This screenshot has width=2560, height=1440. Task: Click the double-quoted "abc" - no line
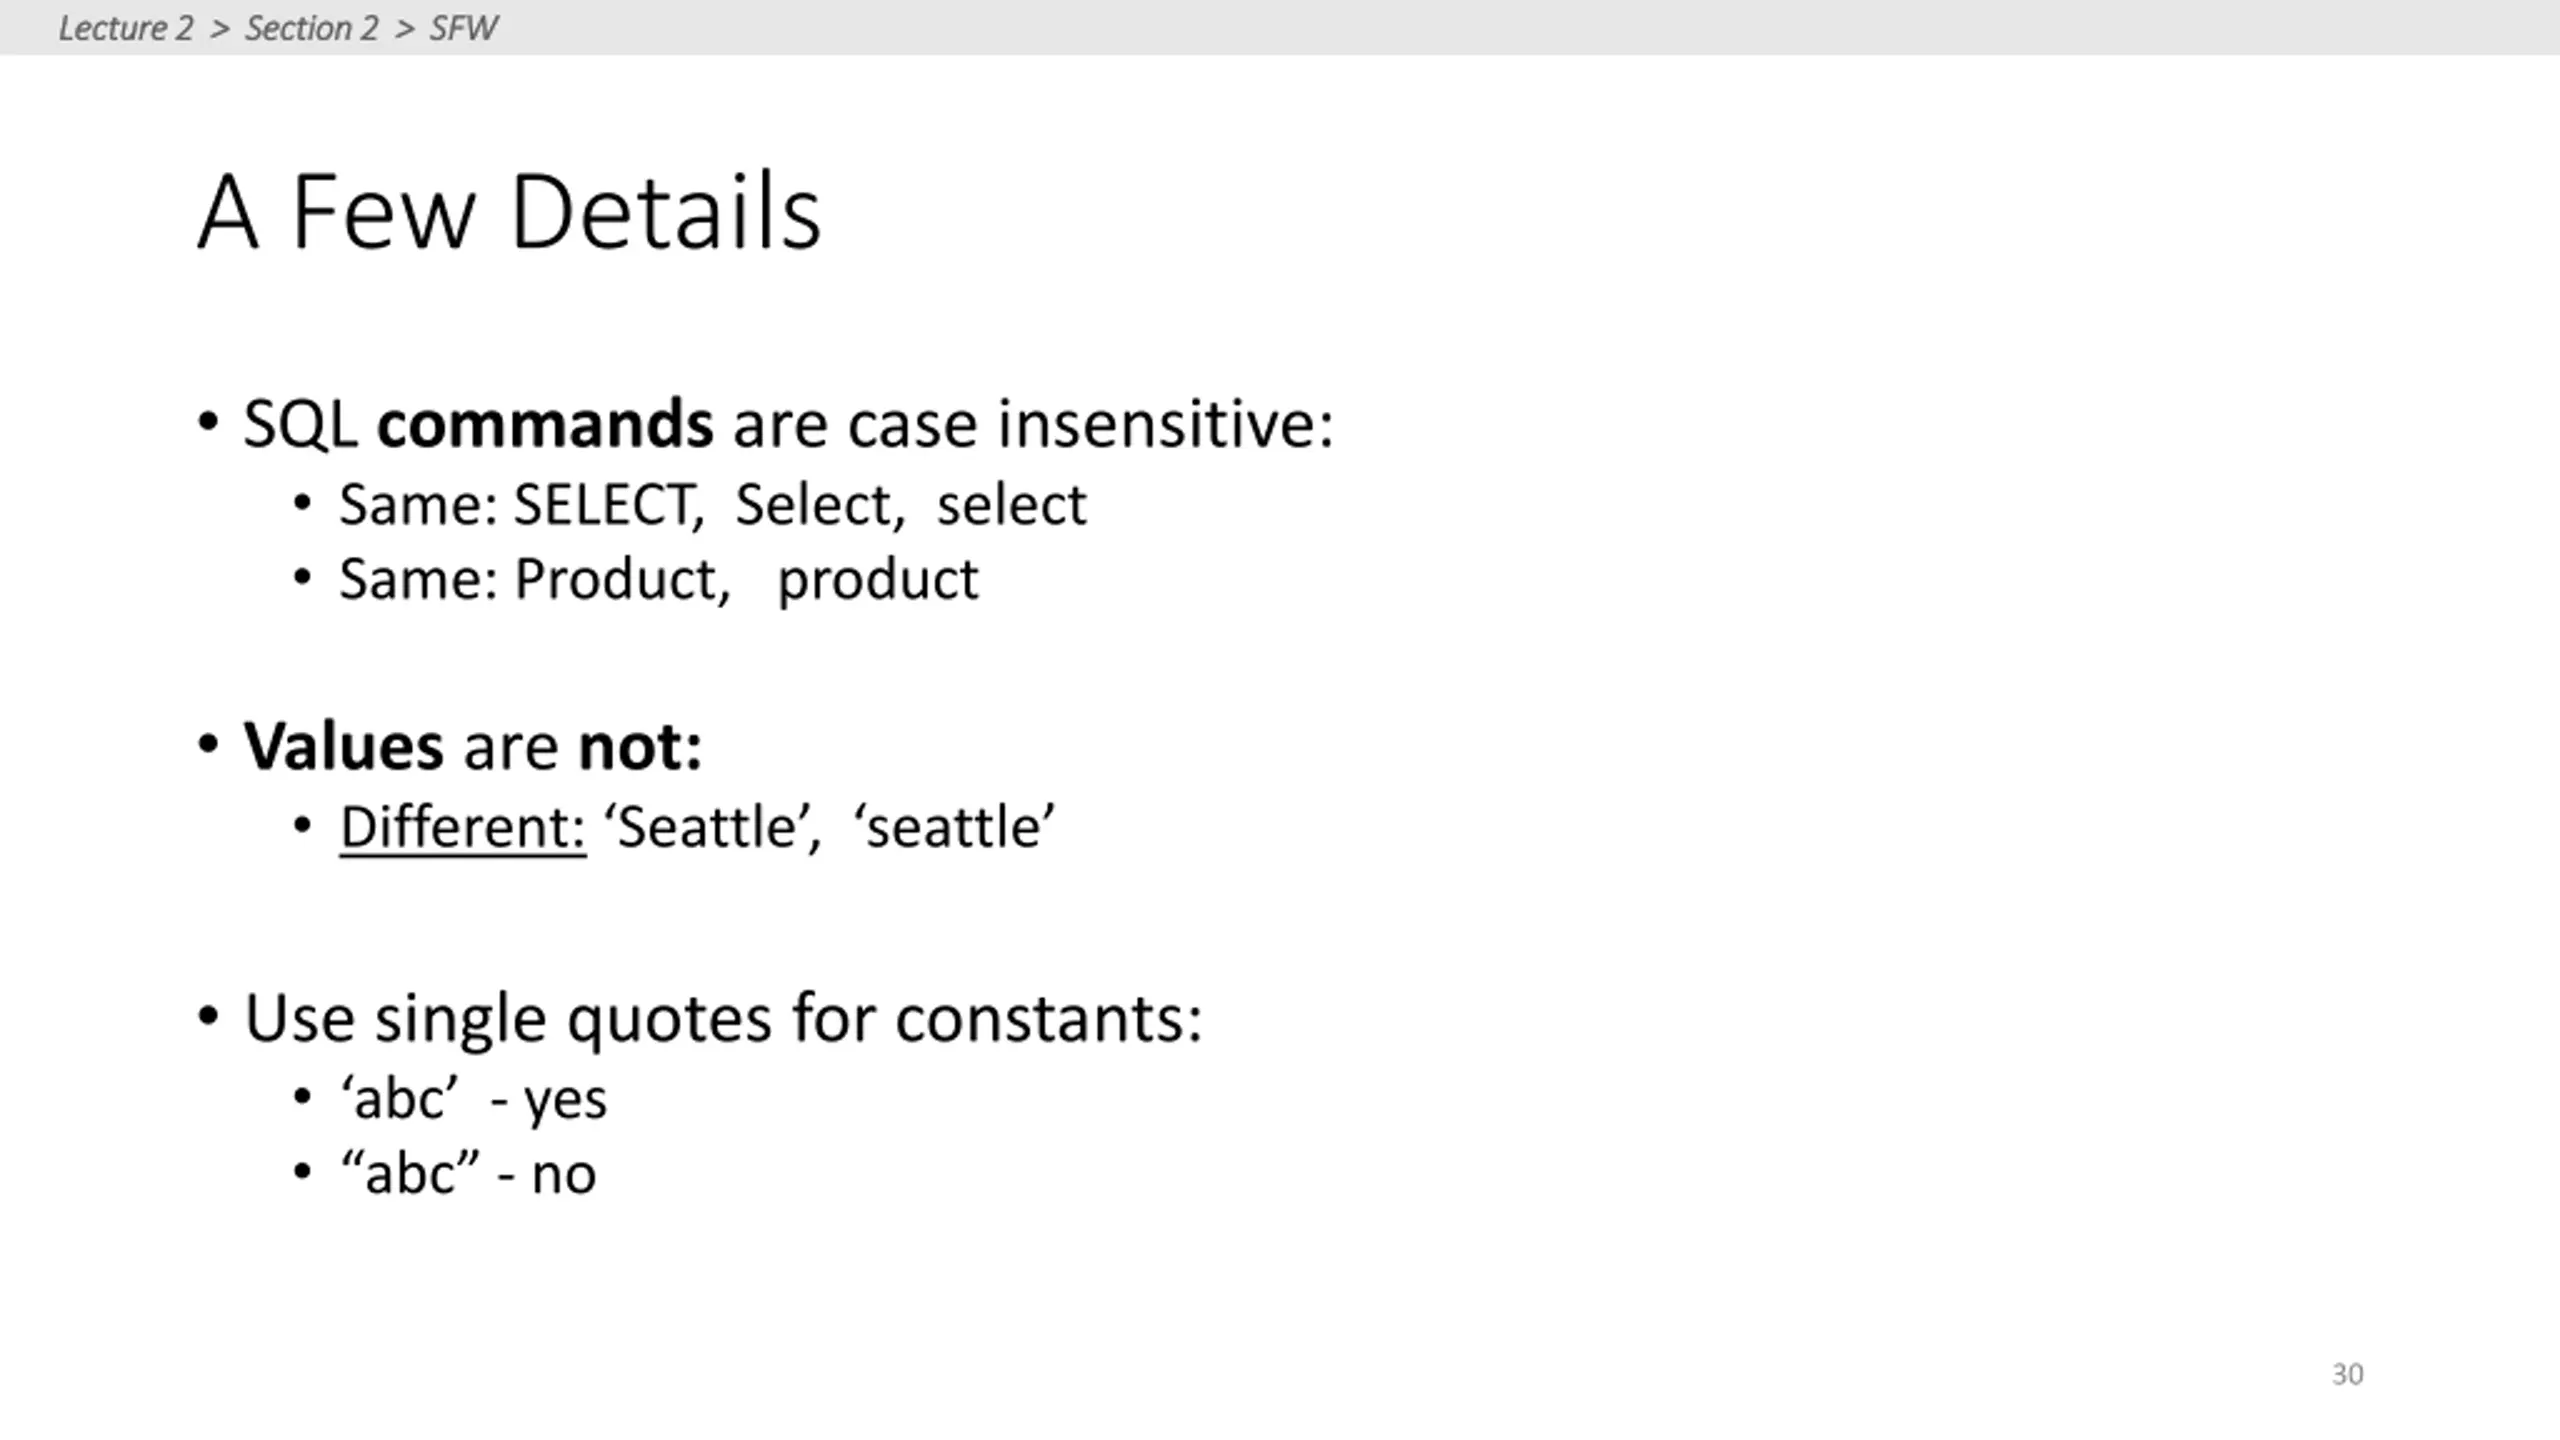[x=468, y=1174]
